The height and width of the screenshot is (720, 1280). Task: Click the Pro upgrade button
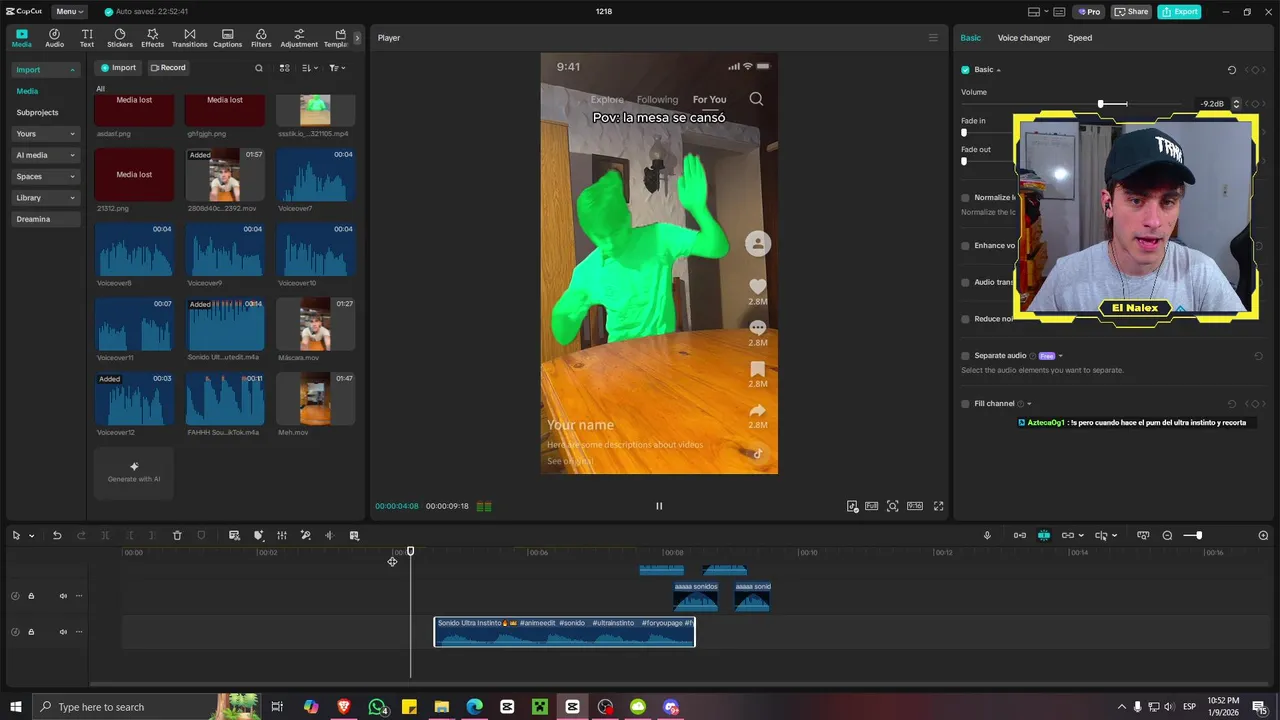pos(1088,12)
